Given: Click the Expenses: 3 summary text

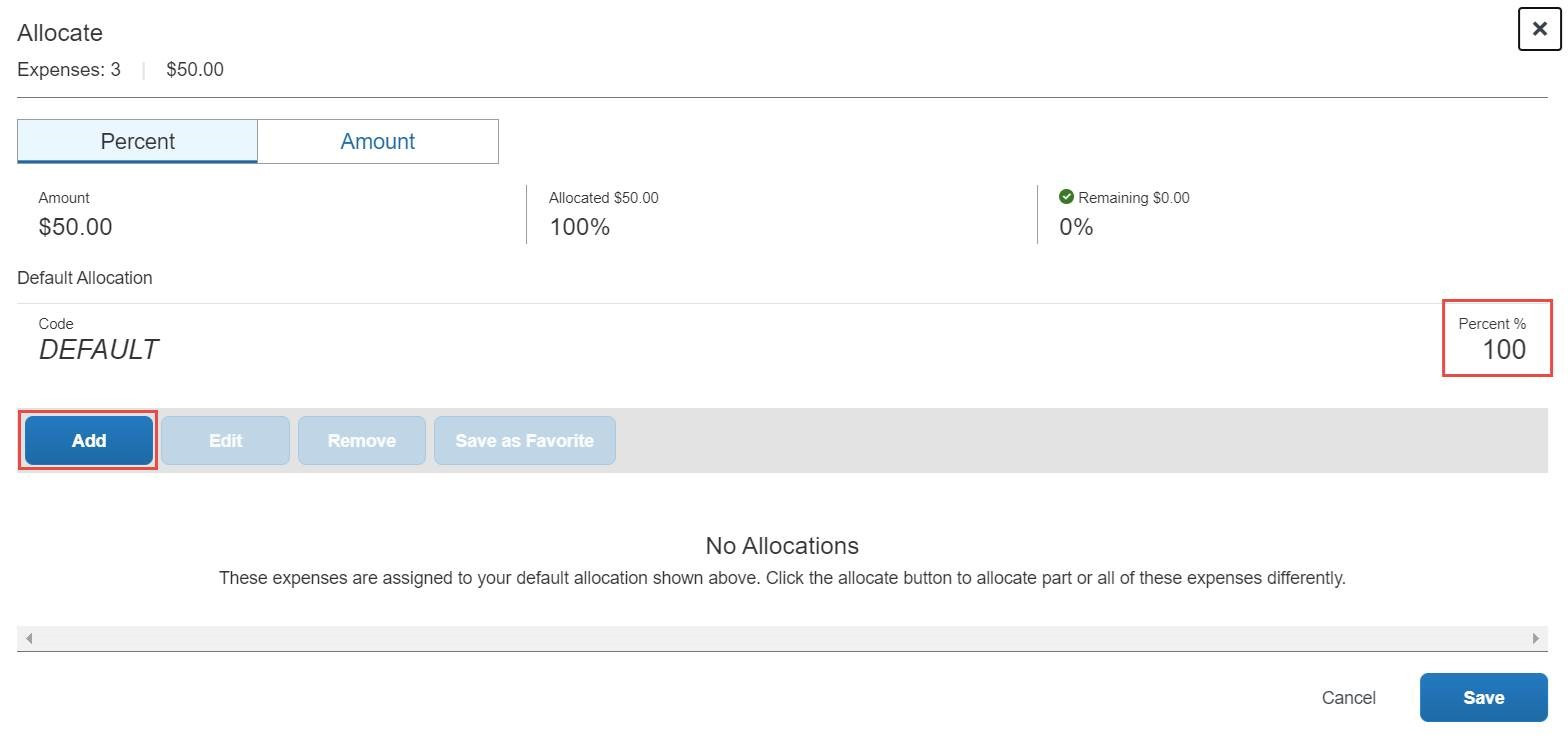Looking at the screenshot, I should [x=69, y=70].
